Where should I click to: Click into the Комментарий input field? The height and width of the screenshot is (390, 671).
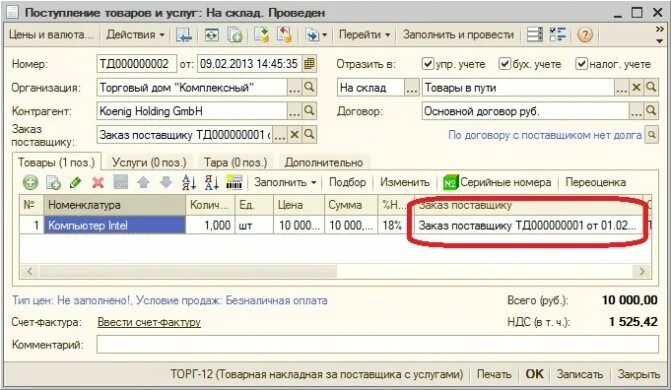pos(377,345)
